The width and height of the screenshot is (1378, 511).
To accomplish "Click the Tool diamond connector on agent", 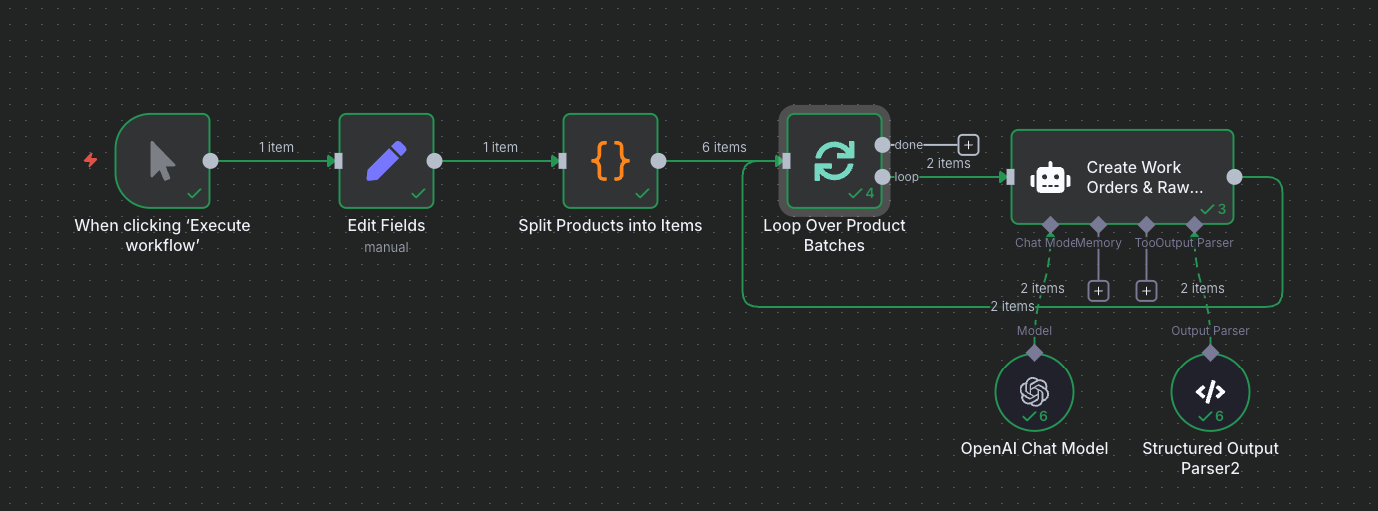I will click(x=1146, y=224).
